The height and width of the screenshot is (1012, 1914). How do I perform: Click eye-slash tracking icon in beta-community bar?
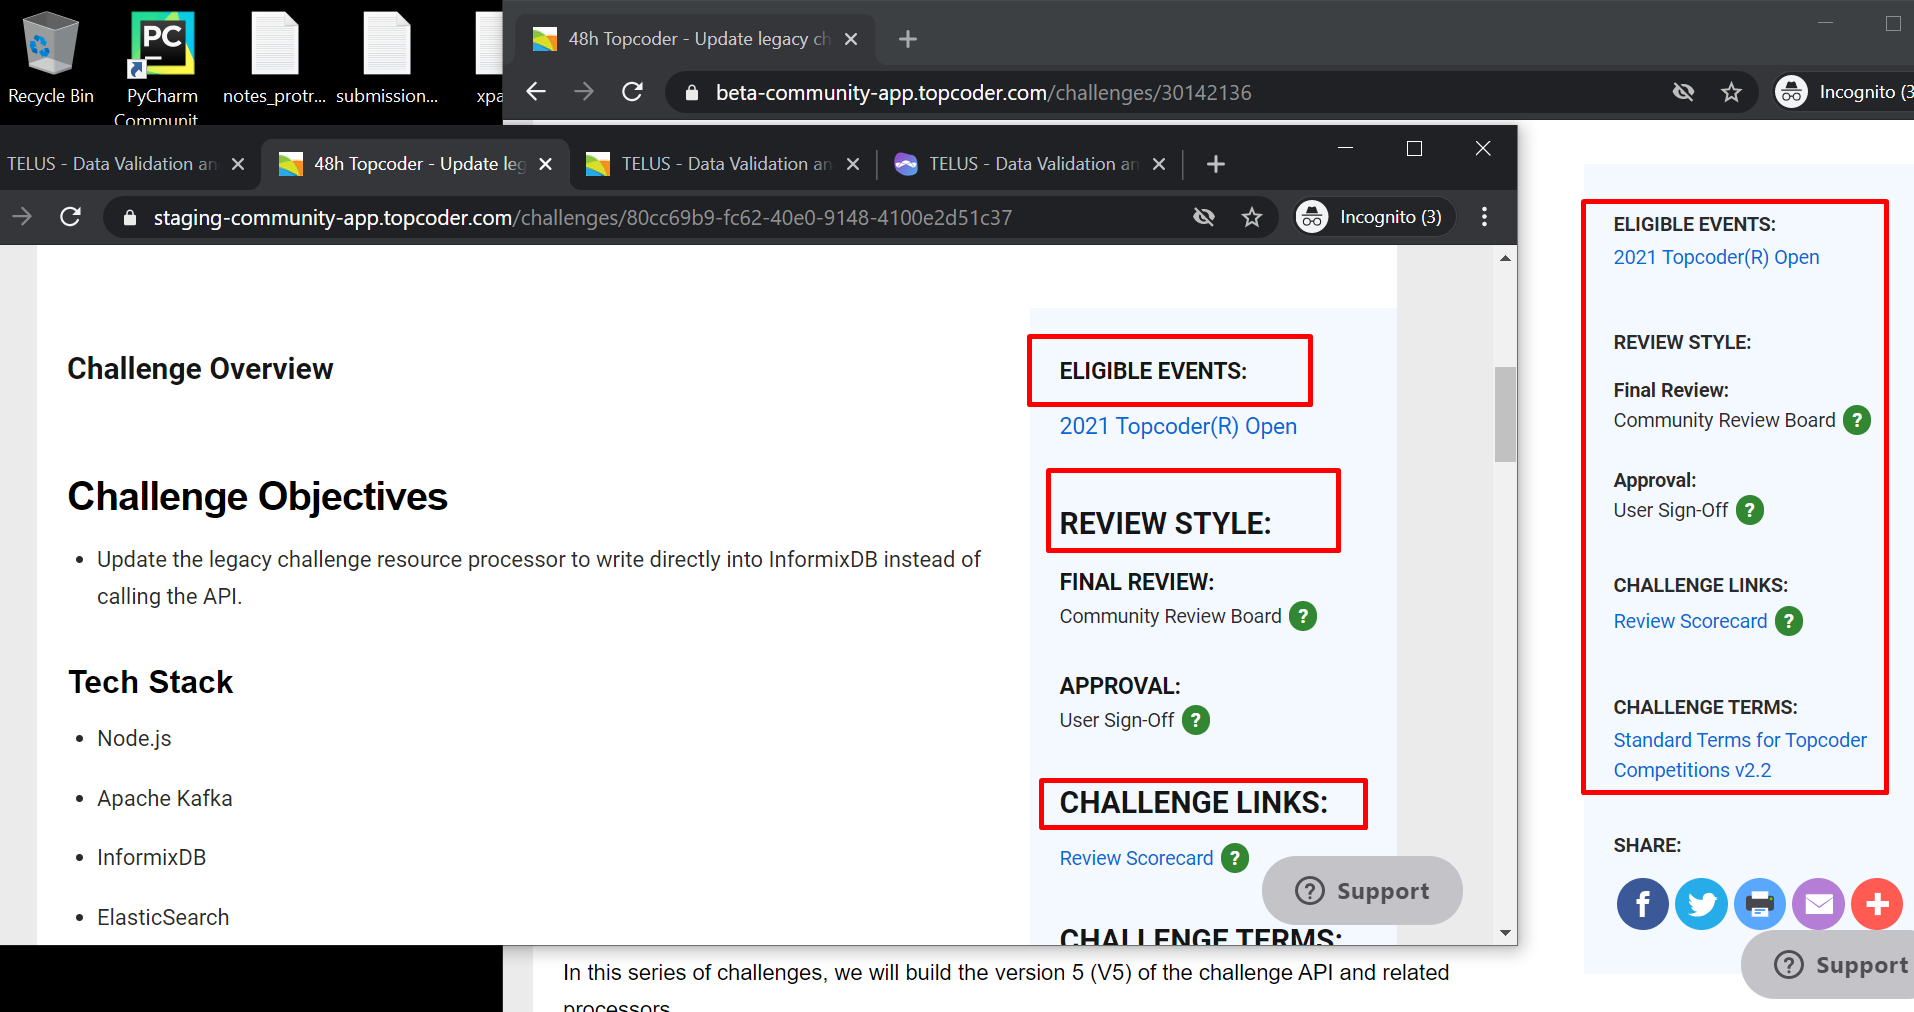pyautogui.click(x=1683, y=92)
